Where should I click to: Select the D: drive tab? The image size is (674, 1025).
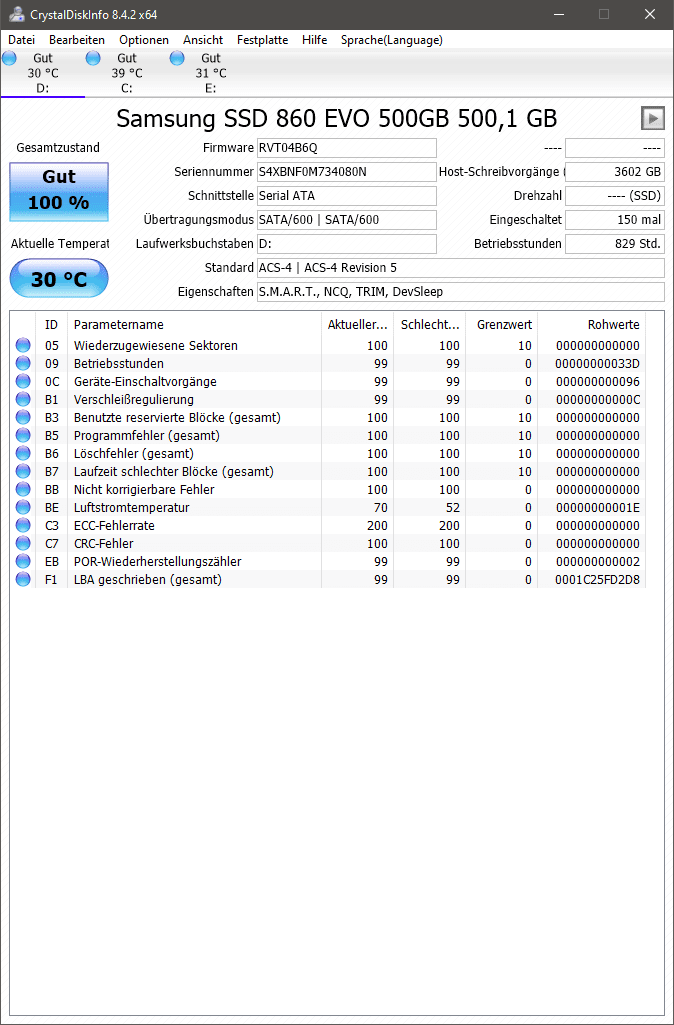coord(42,73)
